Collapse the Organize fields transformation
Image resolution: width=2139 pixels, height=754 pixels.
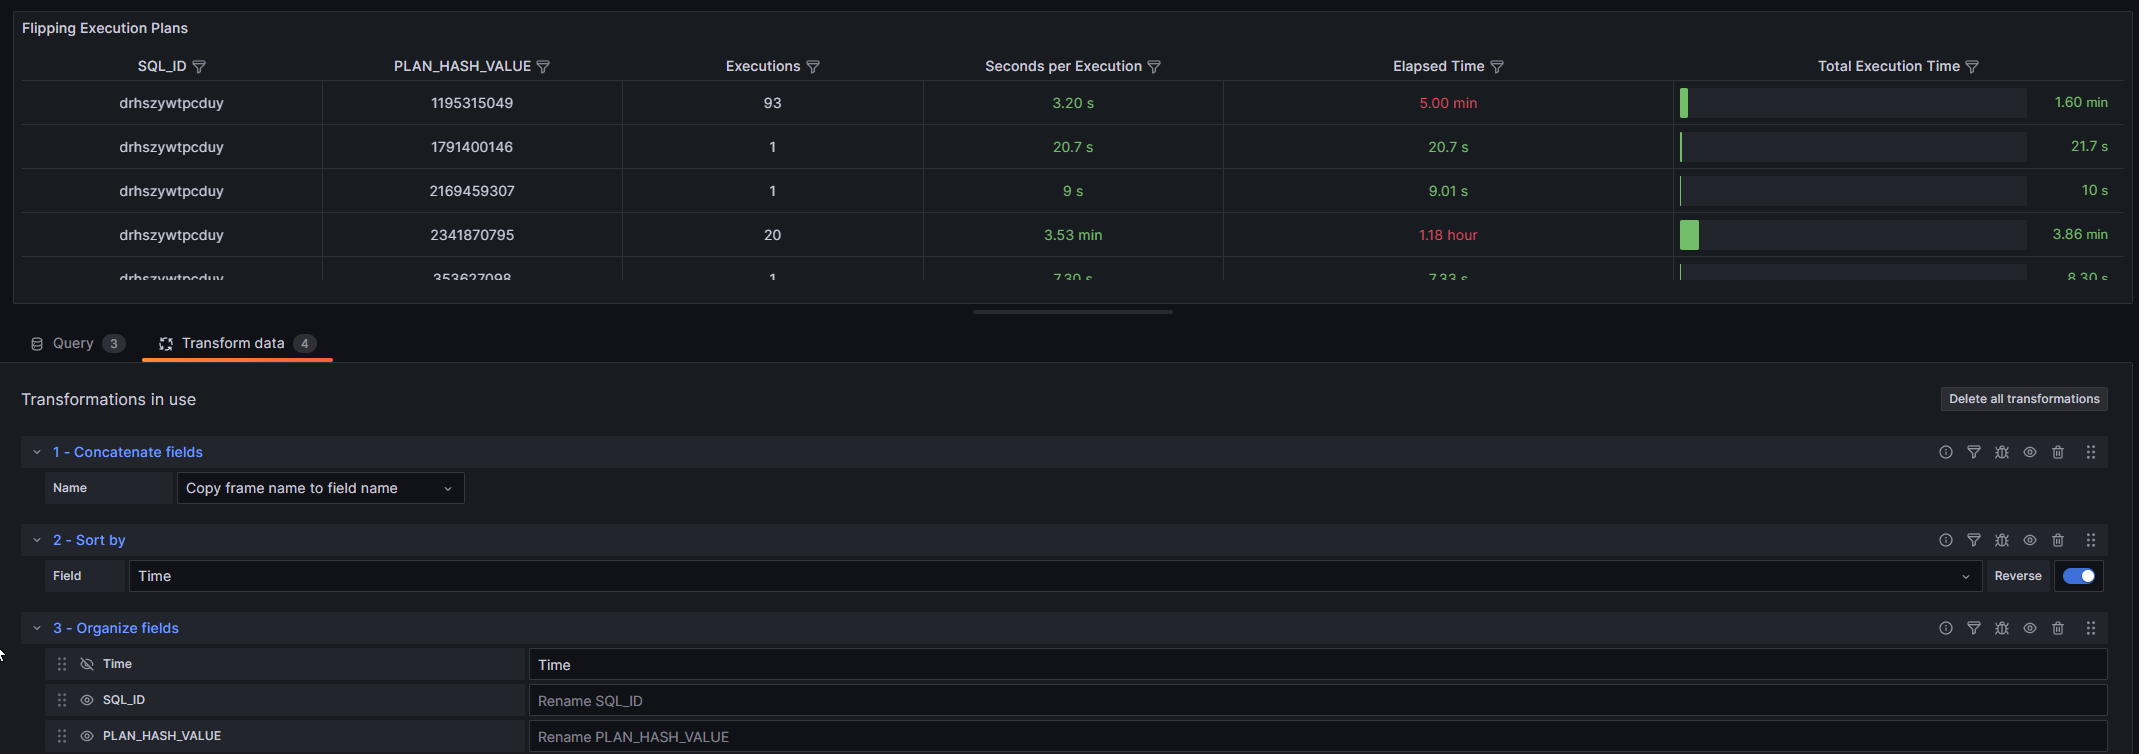[37, 628]
